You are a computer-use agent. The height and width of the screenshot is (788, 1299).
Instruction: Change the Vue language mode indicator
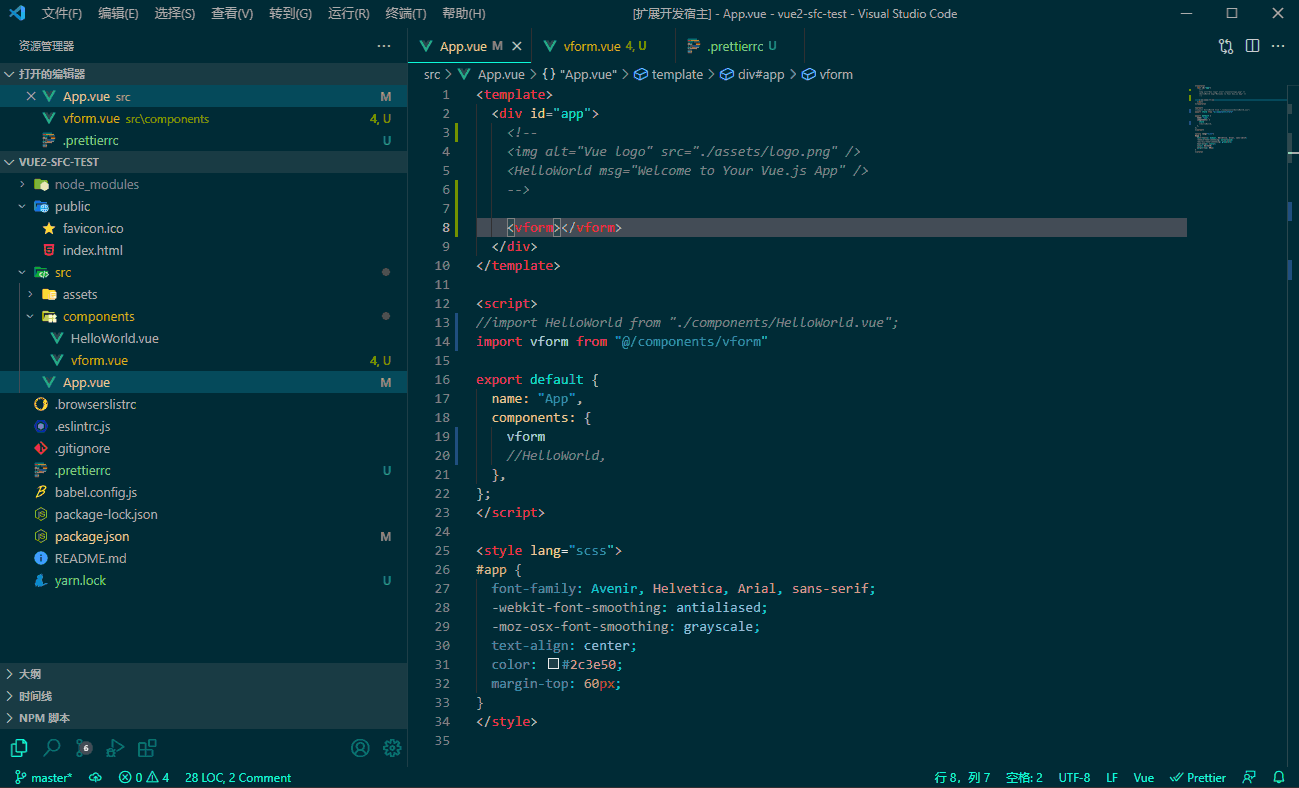1143,778
